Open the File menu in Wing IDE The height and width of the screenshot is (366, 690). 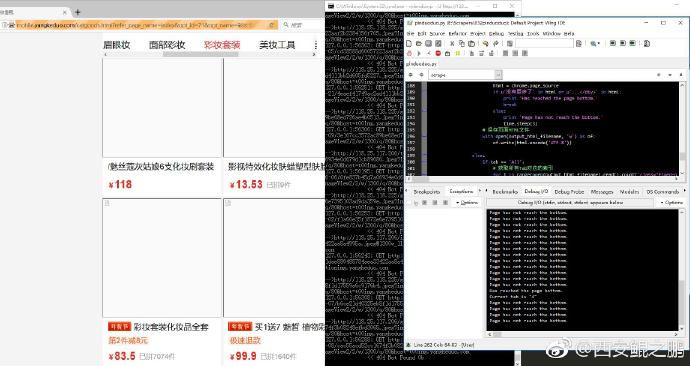[410, 33]
